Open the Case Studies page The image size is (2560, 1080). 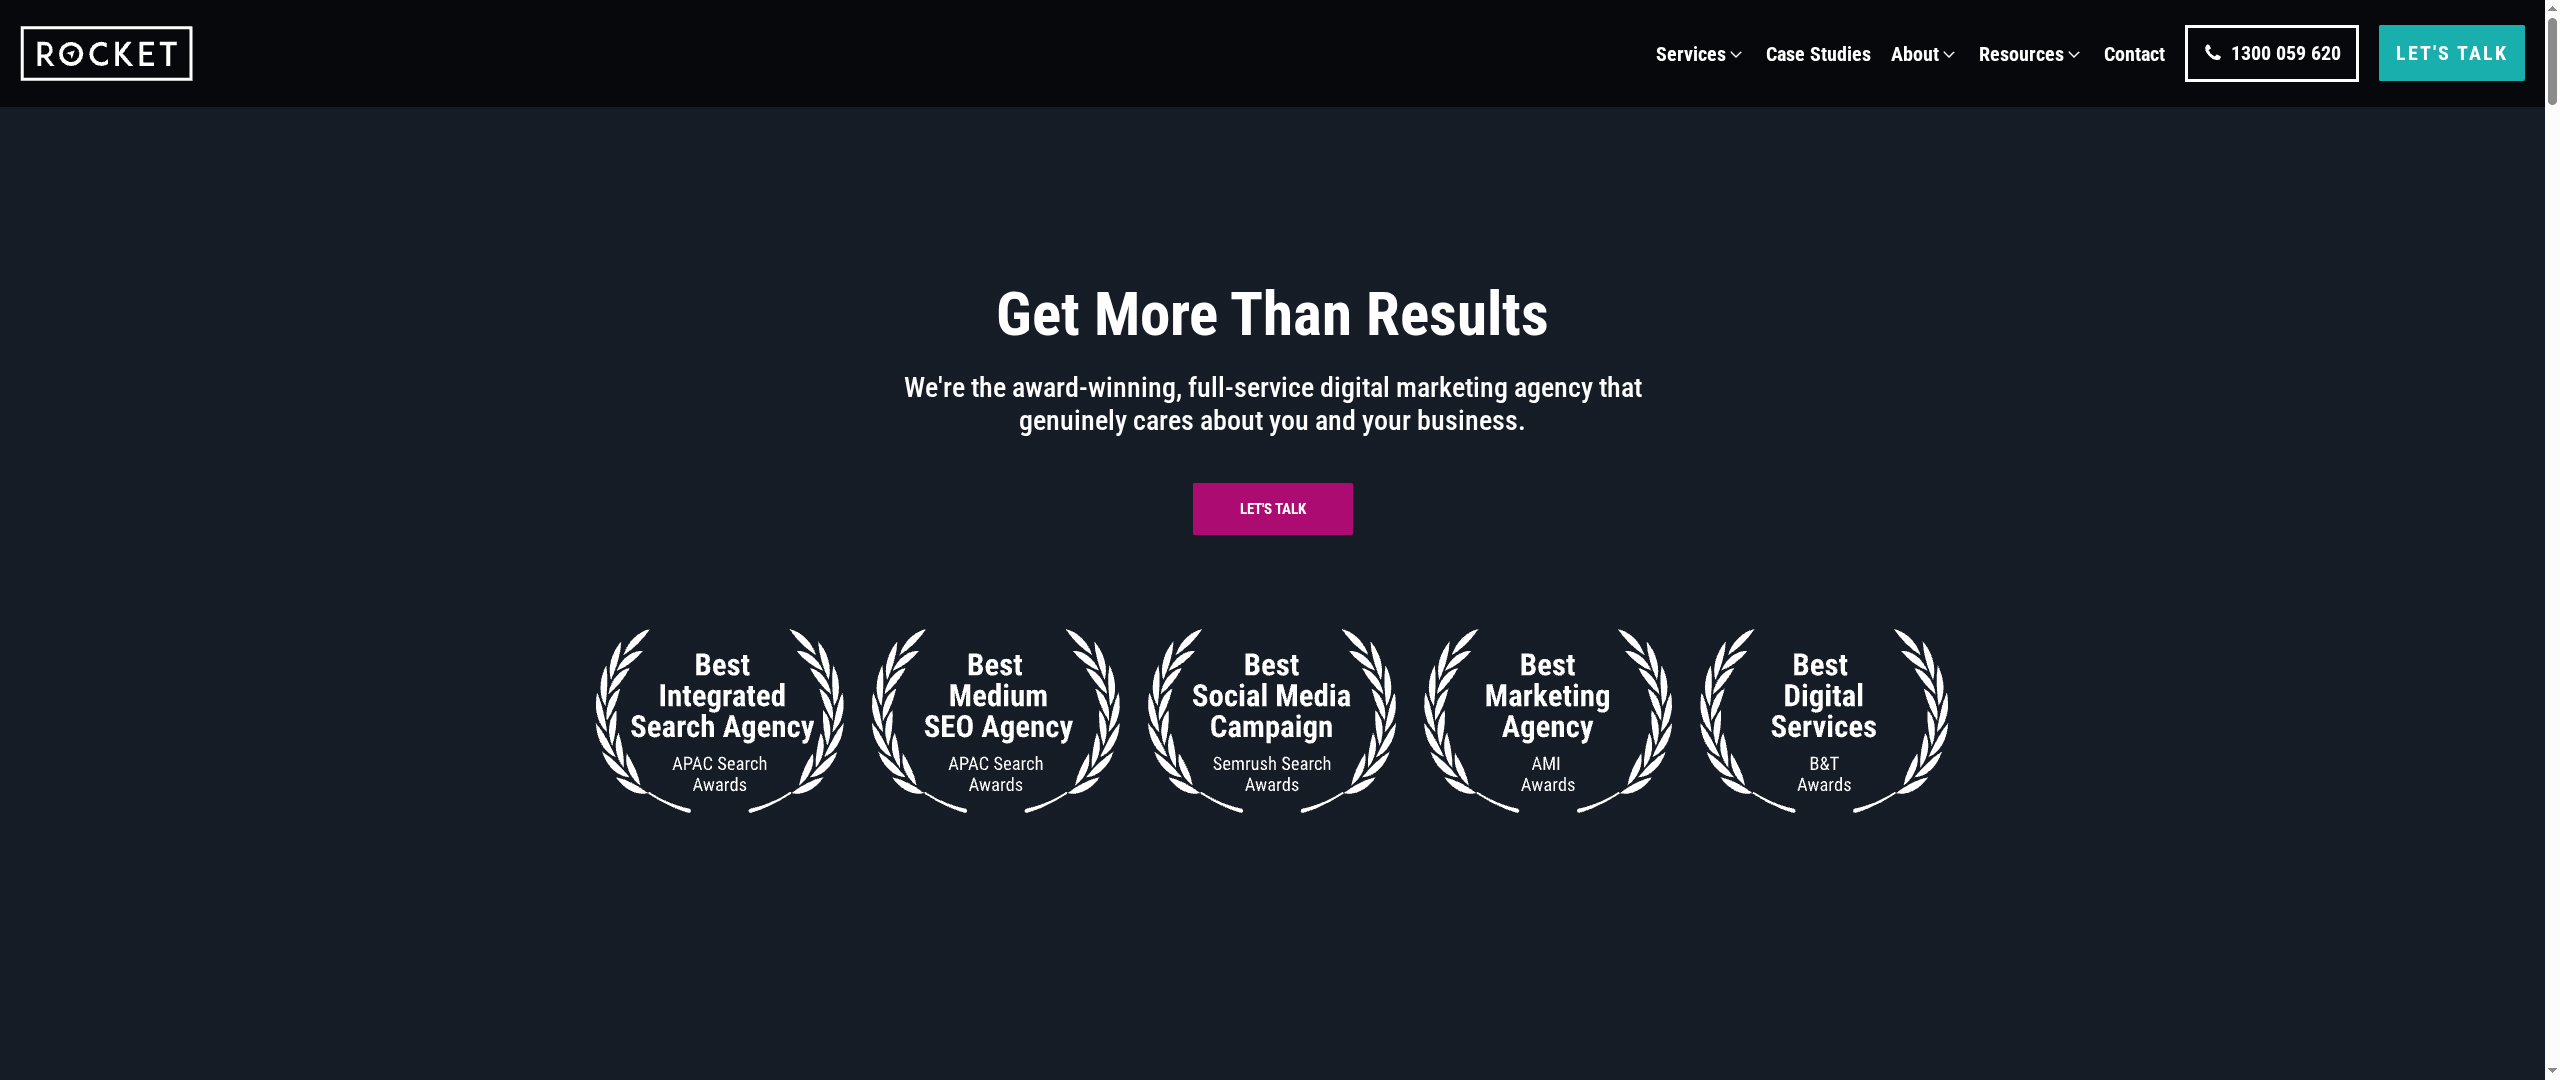coord(1818,55)
